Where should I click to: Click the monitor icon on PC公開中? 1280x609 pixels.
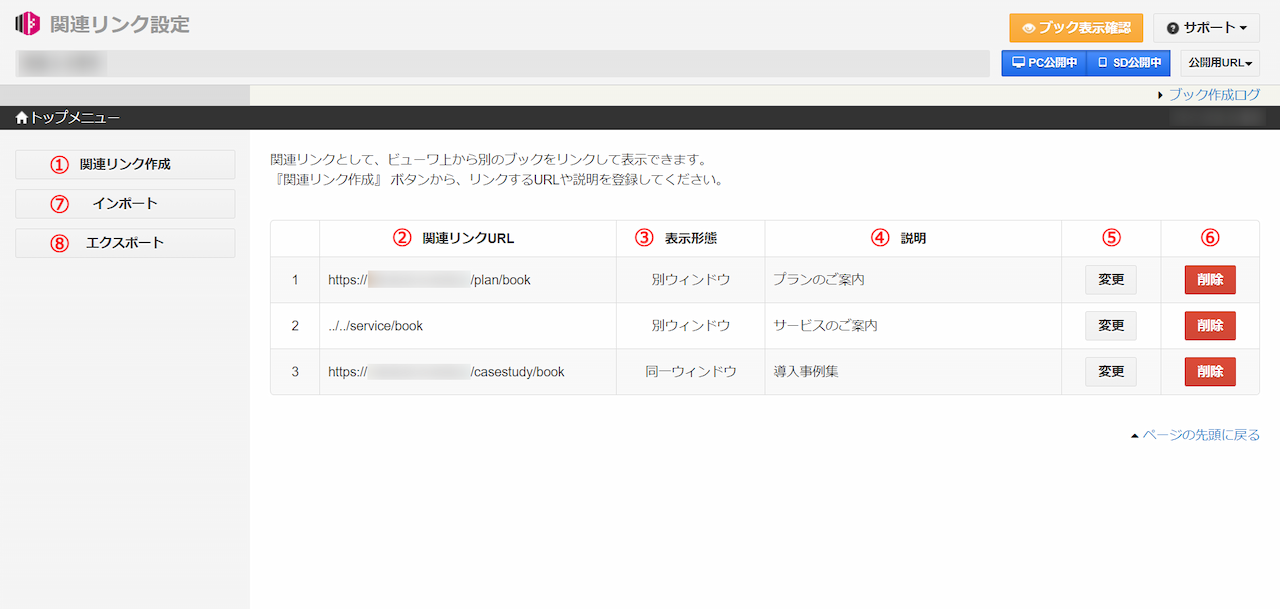(x=1017, y=63)
